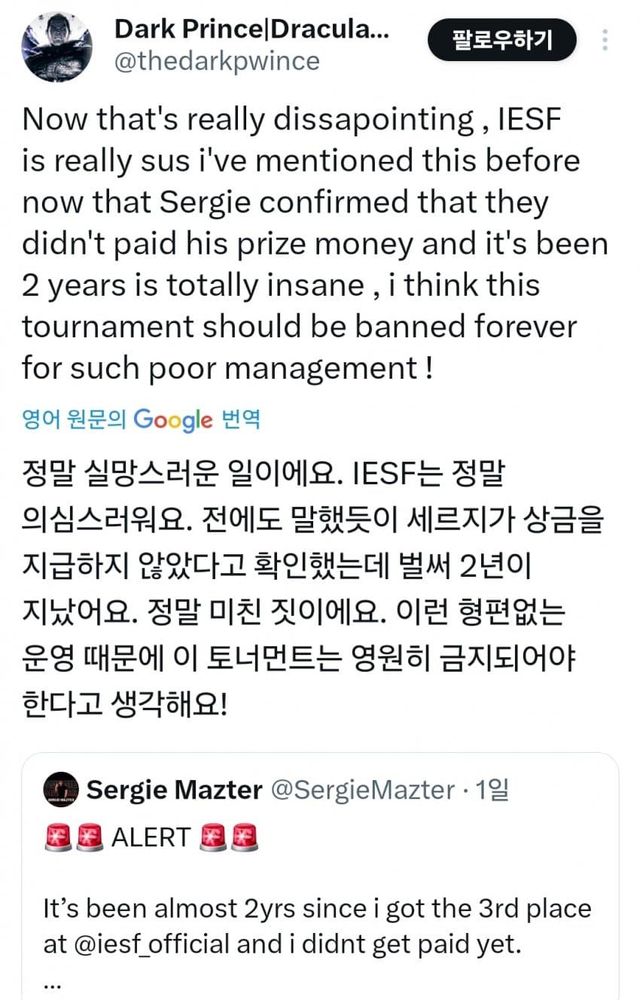Click Sergie Mazter's small profile picture
This screenshot has height=1000, width=640.
coord(62,790)
